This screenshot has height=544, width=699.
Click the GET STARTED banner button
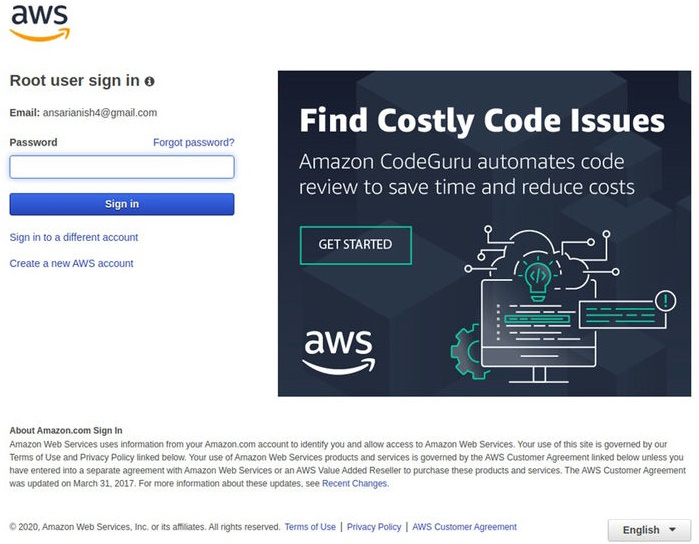[354, 244]
